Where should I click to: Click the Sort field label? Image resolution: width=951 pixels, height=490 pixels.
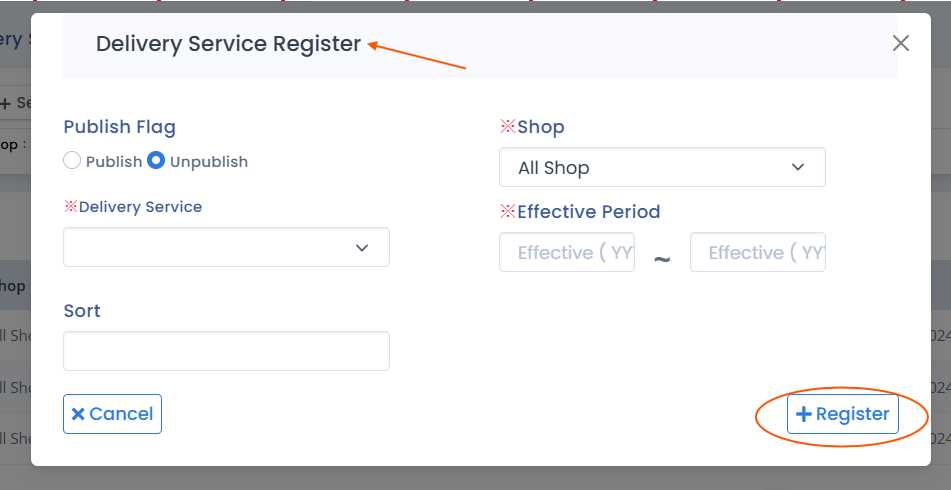82,311
